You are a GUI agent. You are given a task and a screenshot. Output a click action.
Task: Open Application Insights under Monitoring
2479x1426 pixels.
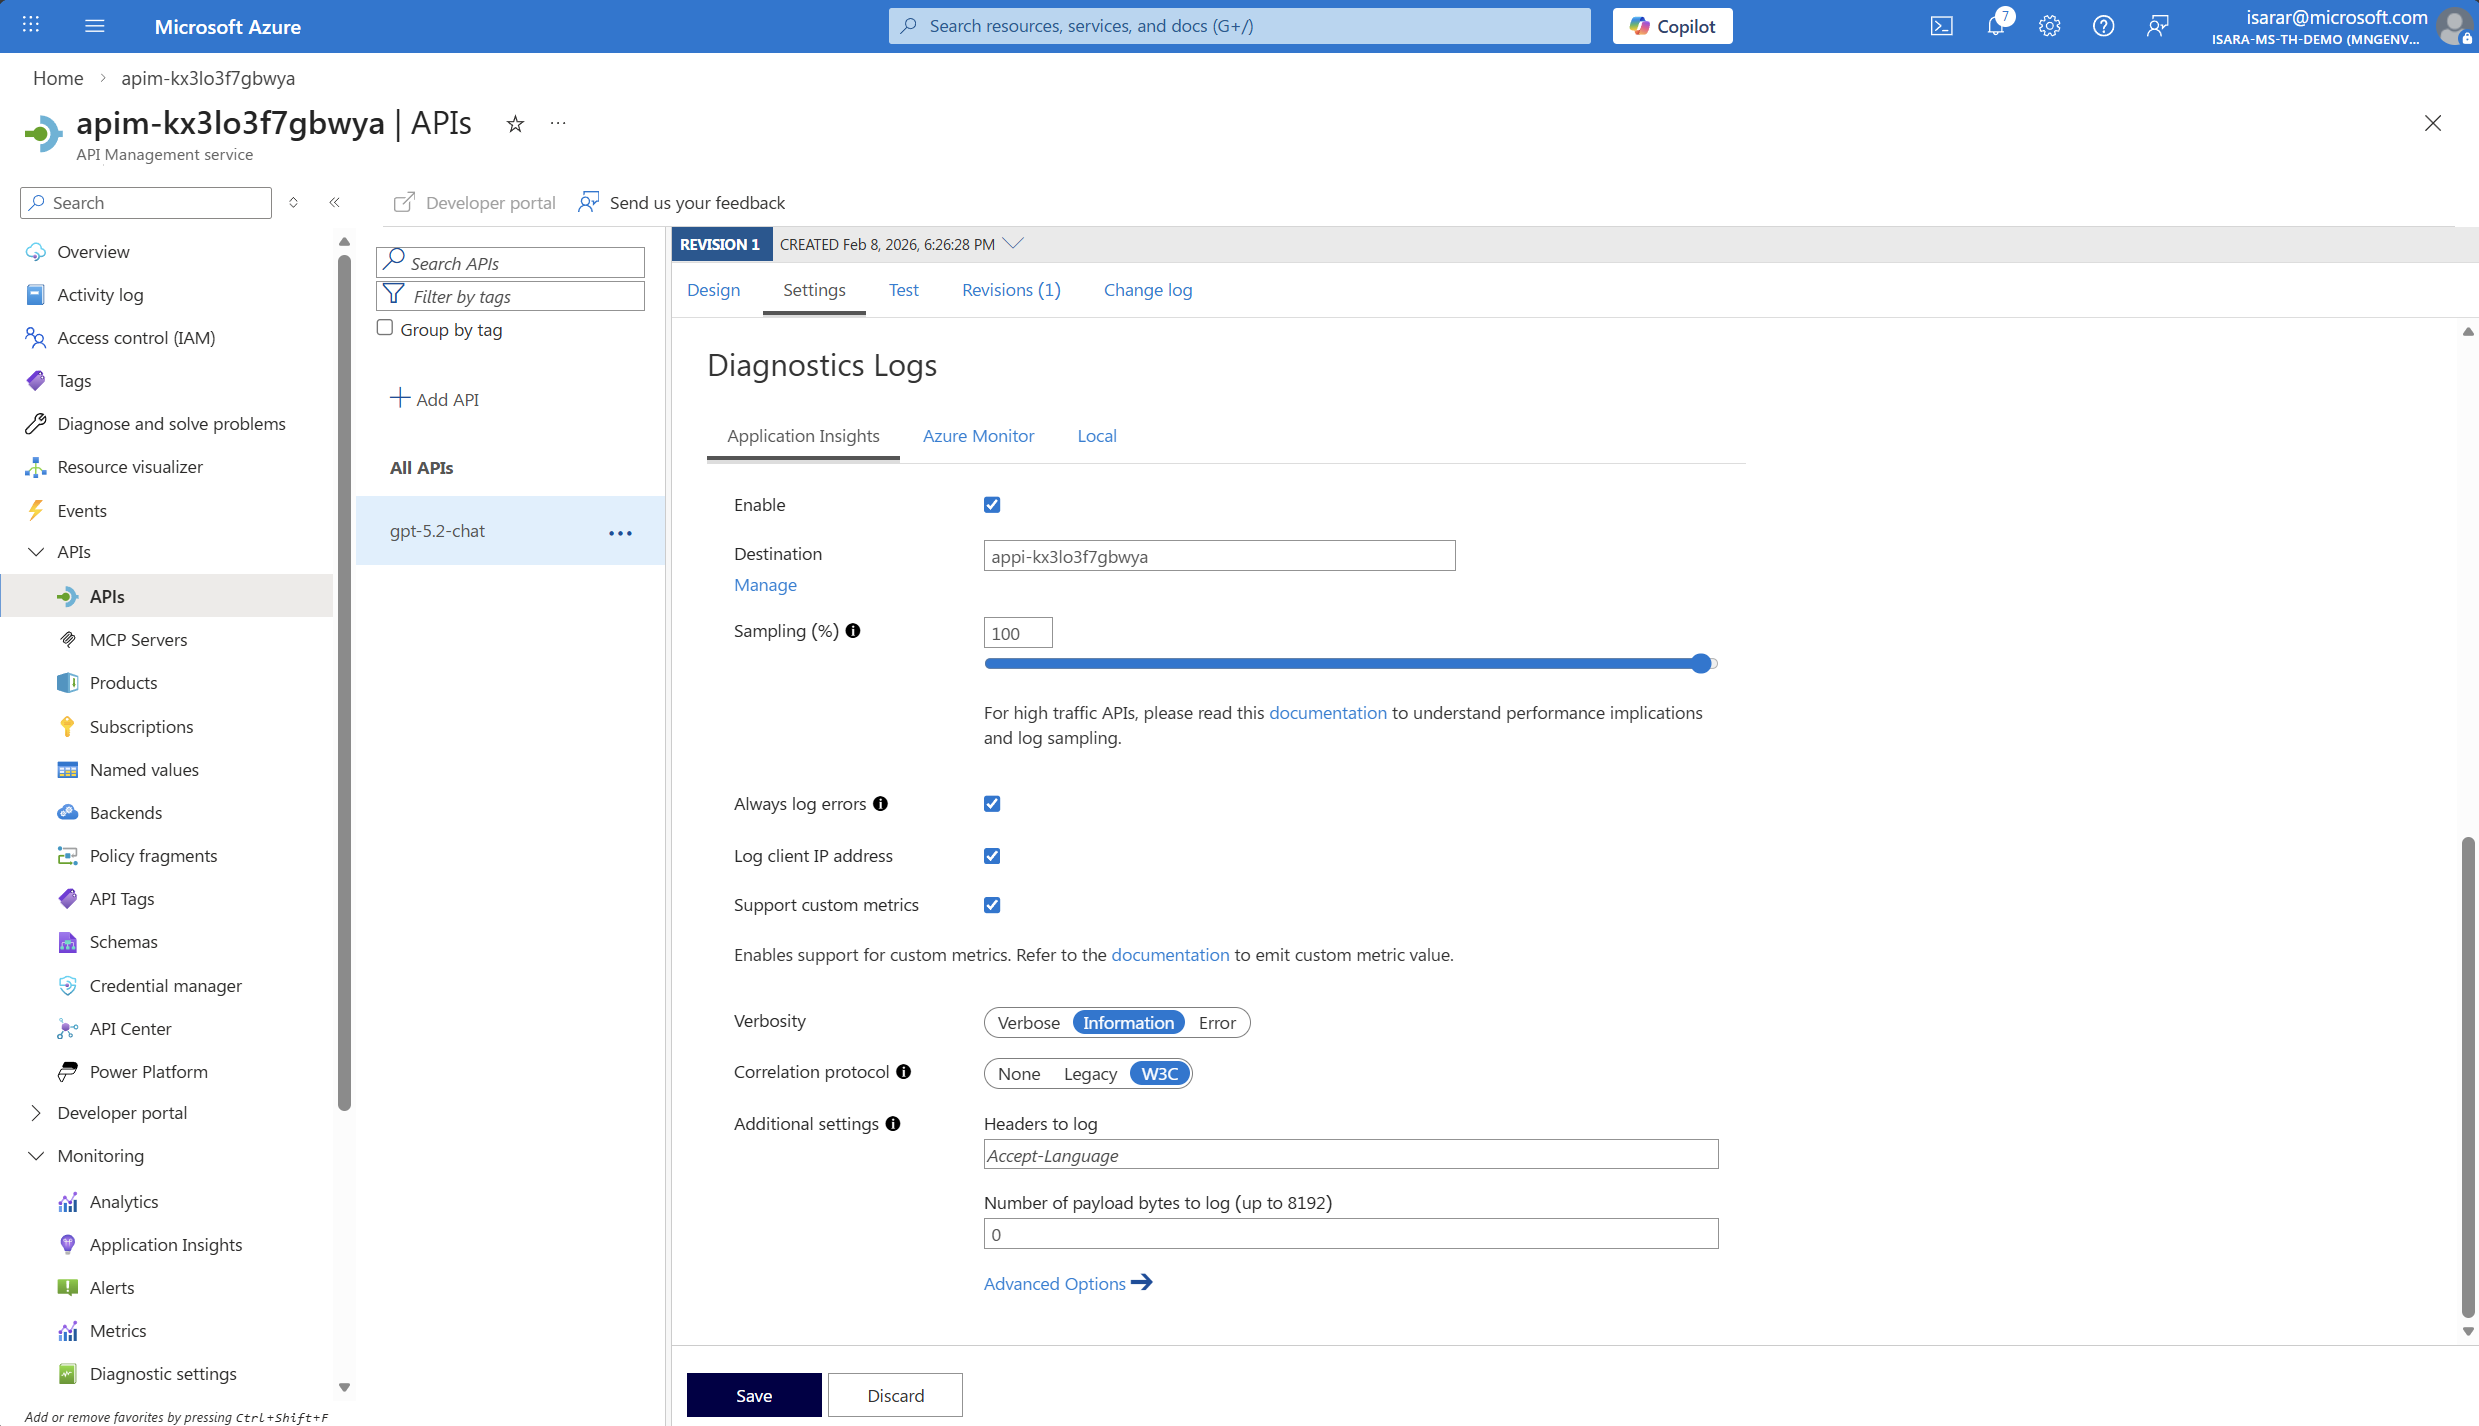pyautogui.click(x=166, y=1245)
